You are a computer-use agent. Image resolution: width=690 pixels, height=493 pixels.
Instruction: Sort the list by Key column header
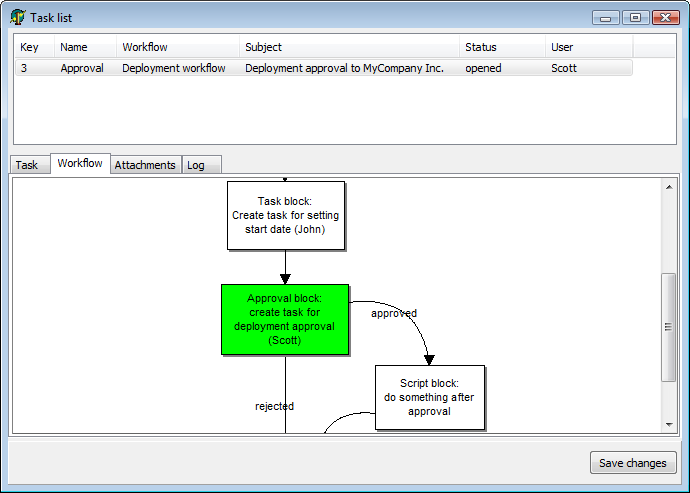tap(33, 47)
